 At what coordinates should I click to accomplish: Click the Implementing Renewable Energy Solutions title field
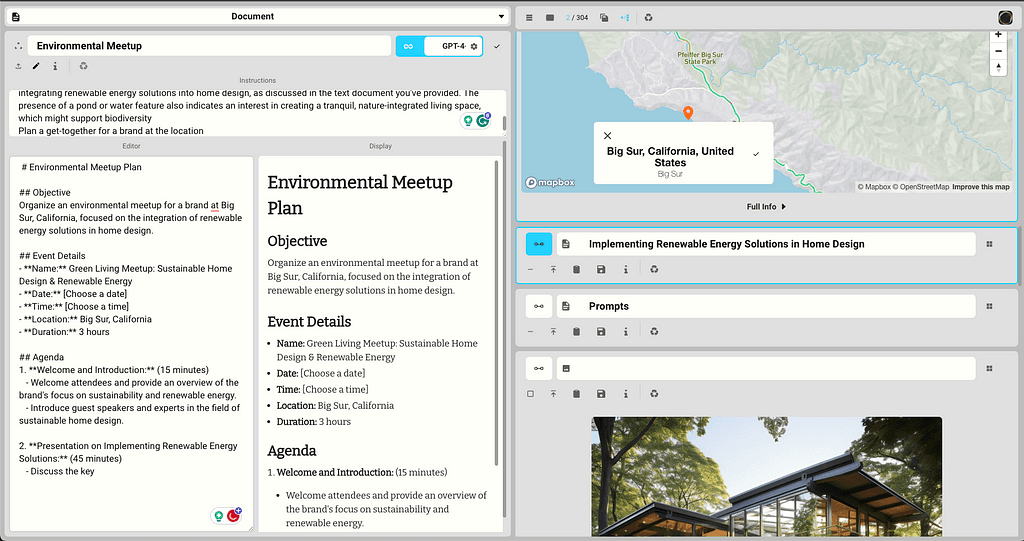click(766, 244)
